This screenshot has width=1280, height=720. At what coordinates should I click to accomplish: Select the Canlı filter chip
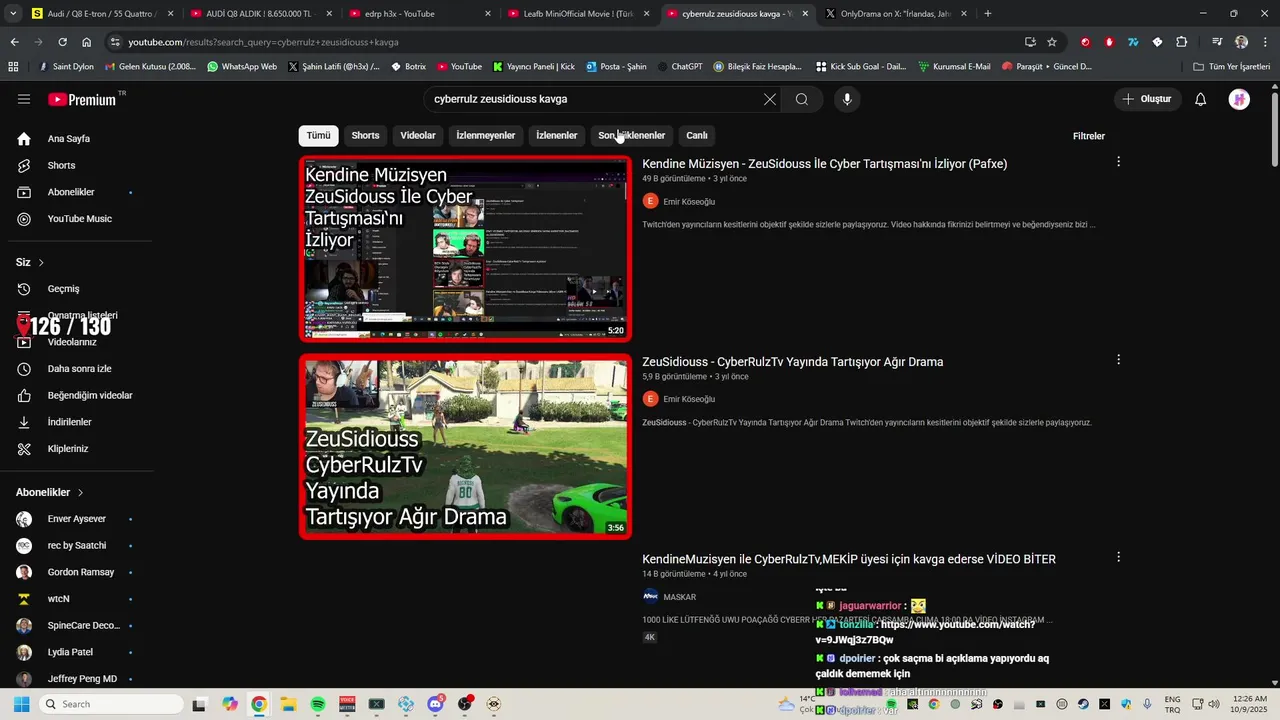(x=697, y=135)
